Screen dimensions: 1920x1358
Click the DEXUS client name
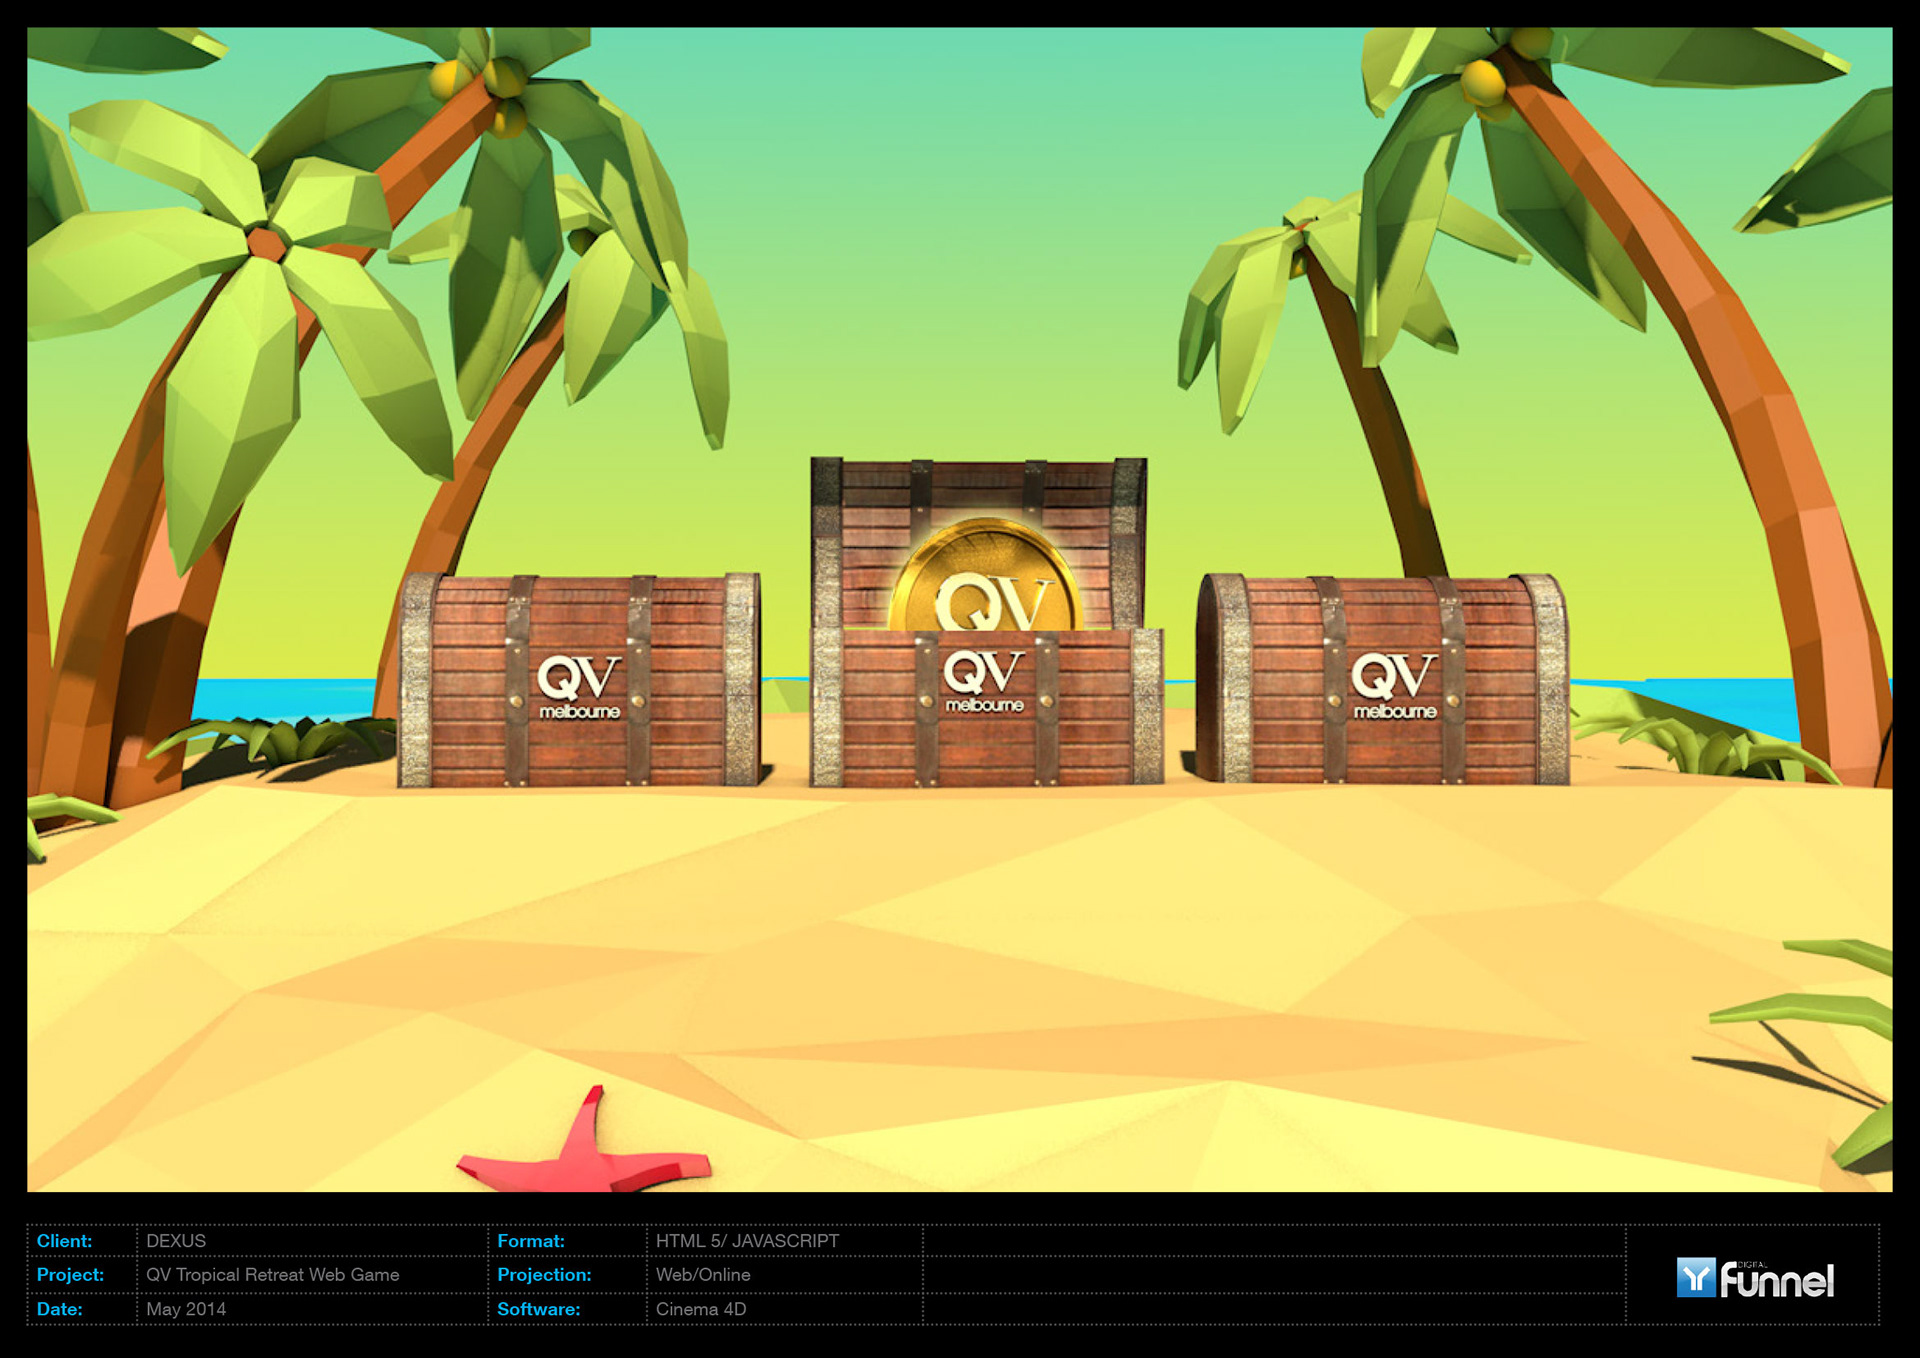click(176, 1241)
